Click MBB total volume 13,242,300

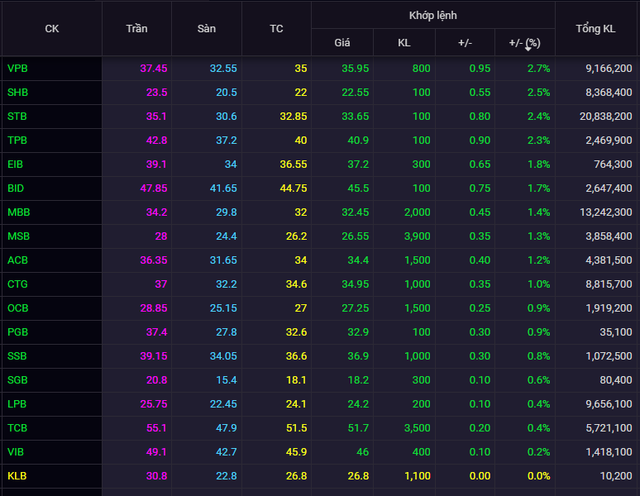coord(606,212)
